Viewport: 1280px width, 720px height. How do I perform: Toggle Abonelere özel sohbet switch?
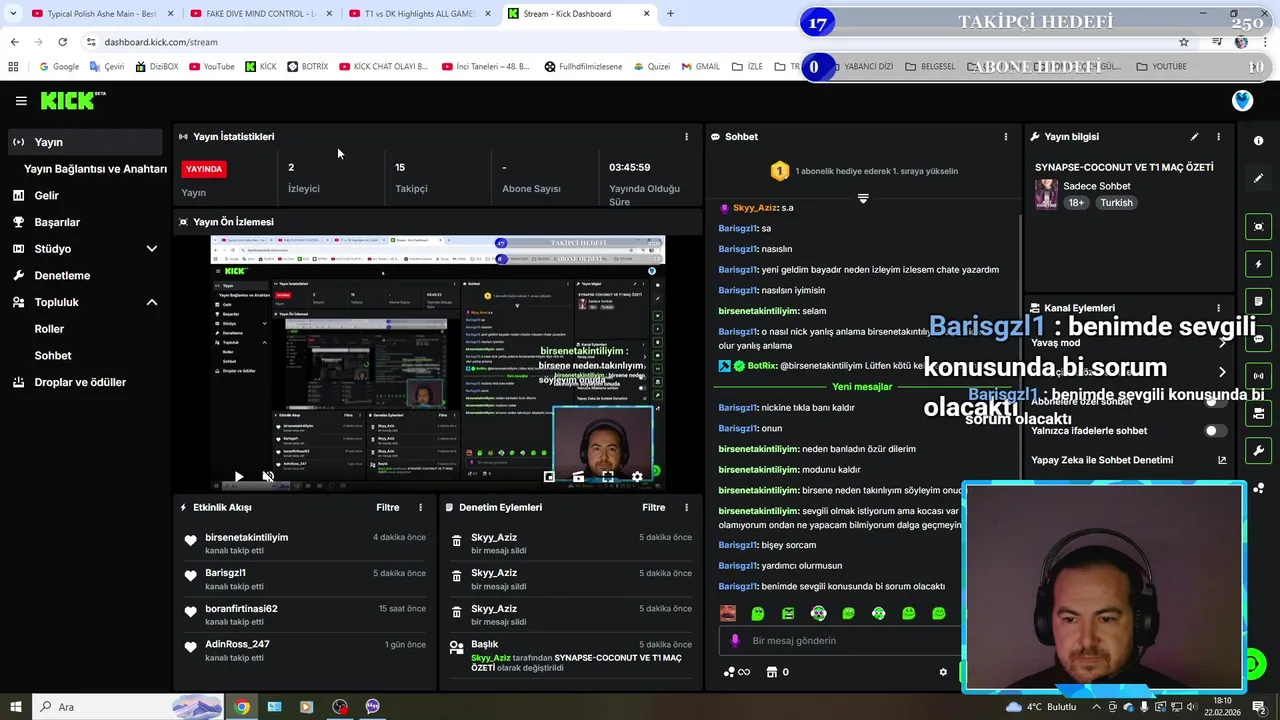pos(1215,401)
